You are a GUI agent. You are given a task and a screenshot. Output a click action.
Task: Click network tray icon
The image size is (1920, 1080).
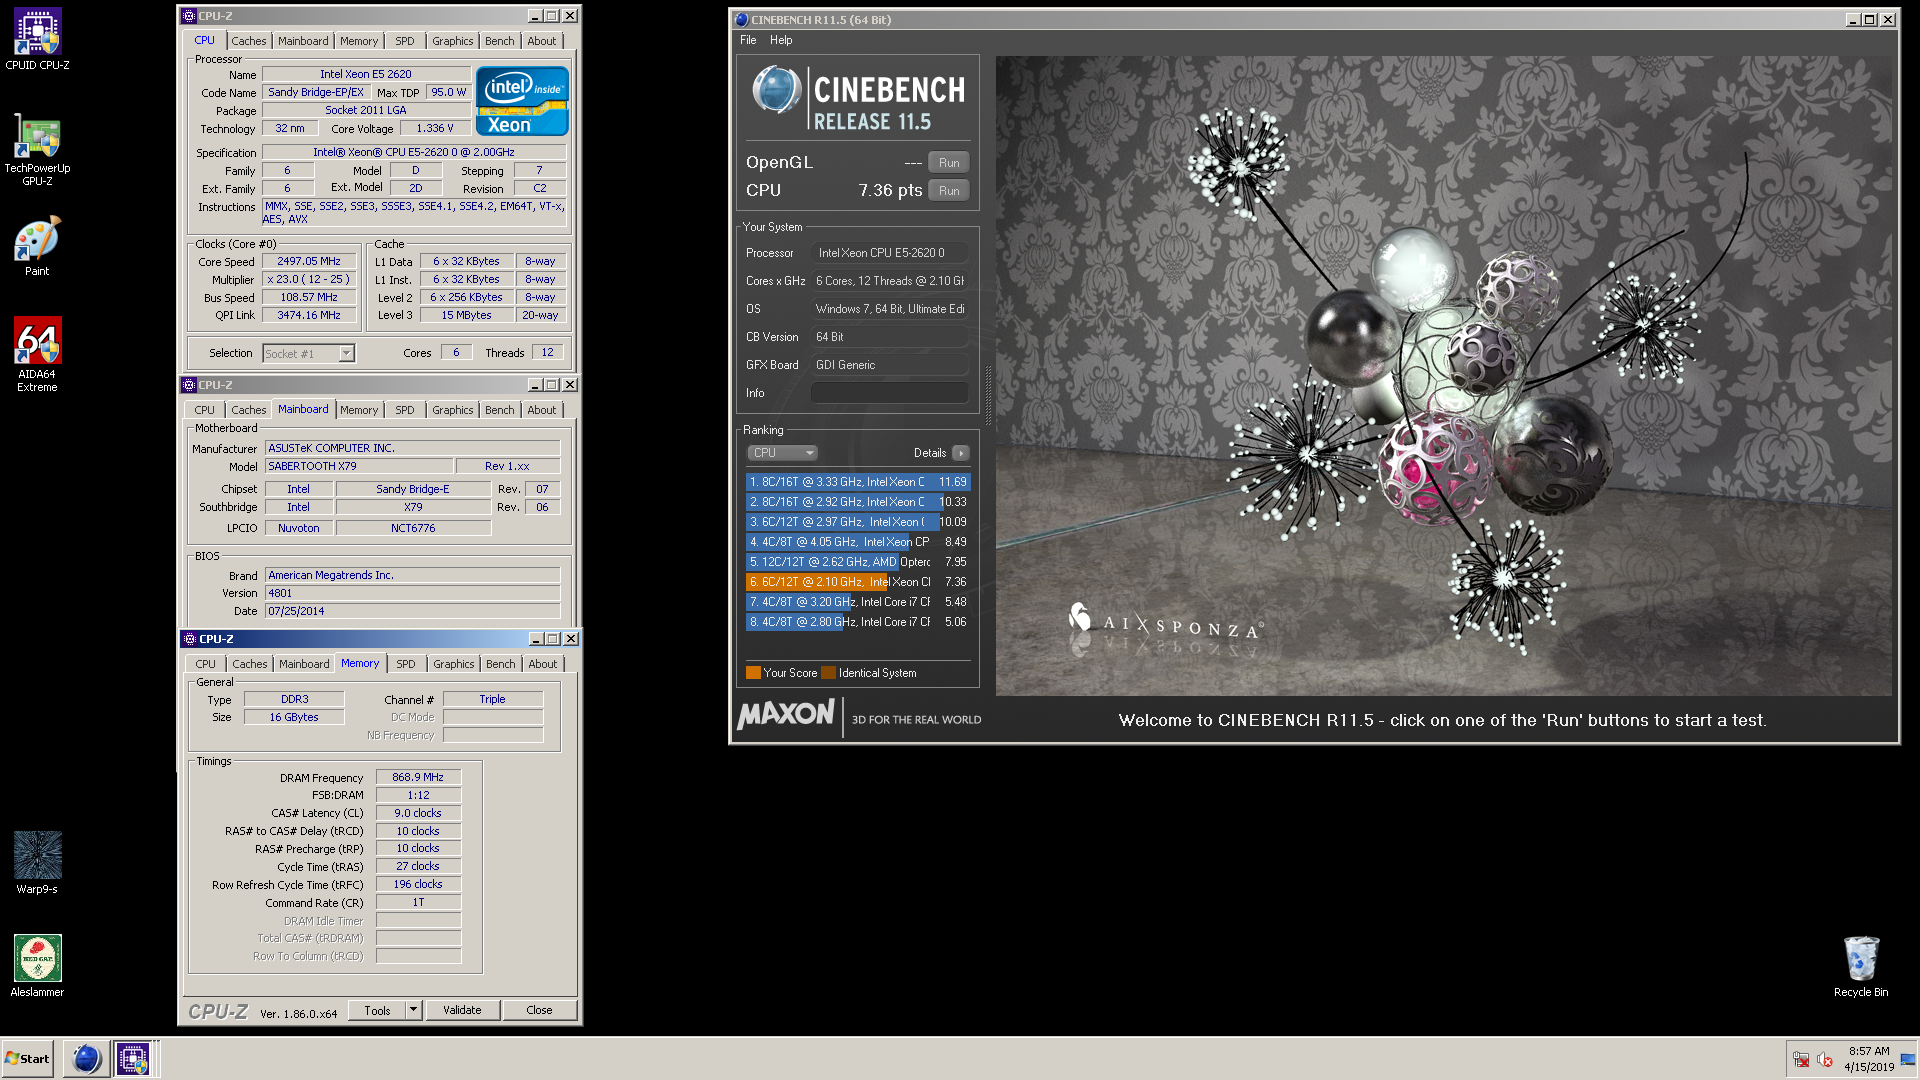[x=1801, y=1059]
